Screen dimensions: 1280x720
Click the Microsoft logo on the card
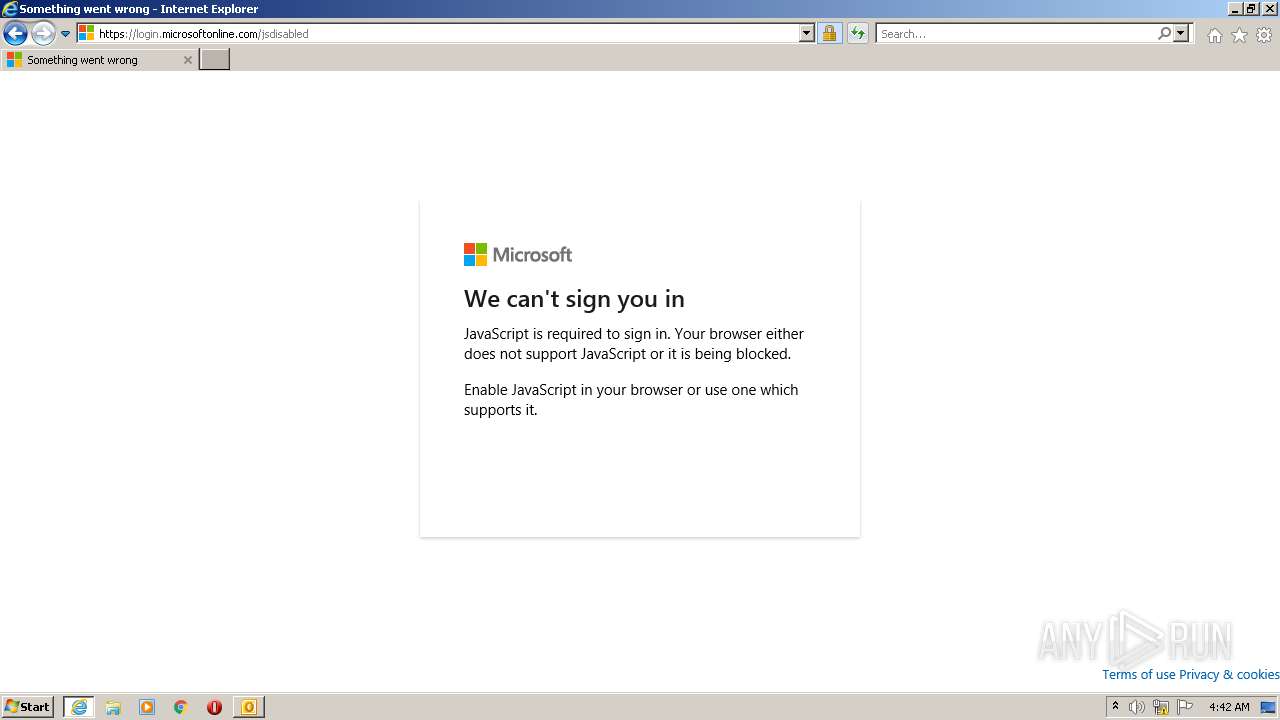point(518,255)
